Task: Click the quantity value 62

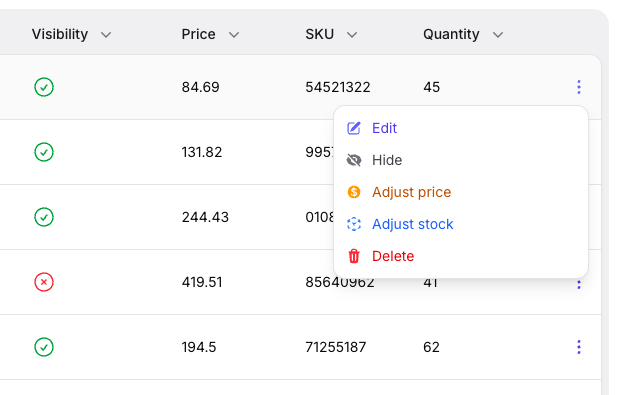Action: tap(431, 347)
